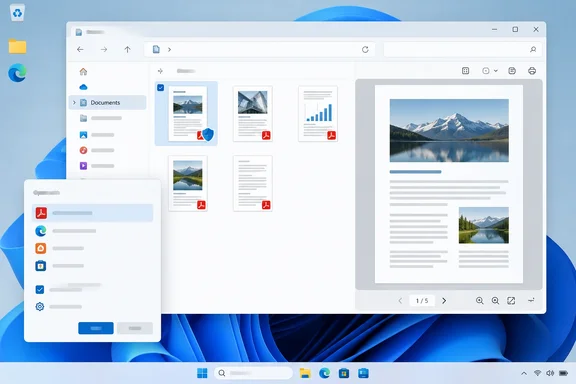The height and width of the screenshot is (384, 576).
Task: Switch to grid view in toolbar
Action: pyautogui.click(x=465, y=71)
